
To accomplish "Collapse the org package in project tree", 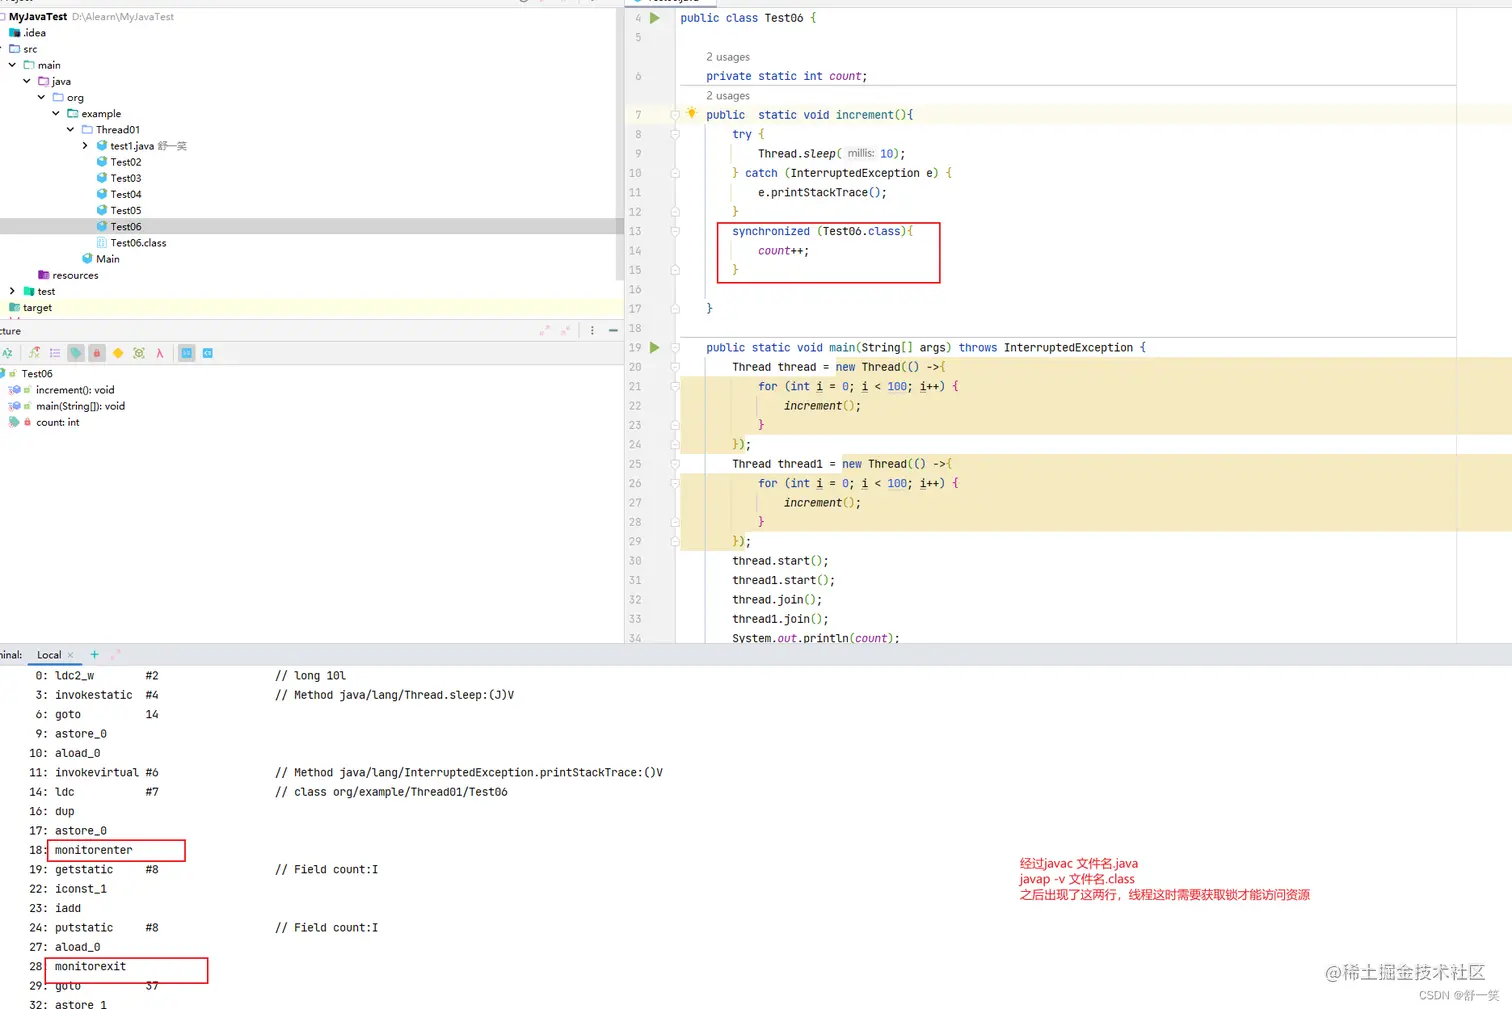I will tap(41, 97).
